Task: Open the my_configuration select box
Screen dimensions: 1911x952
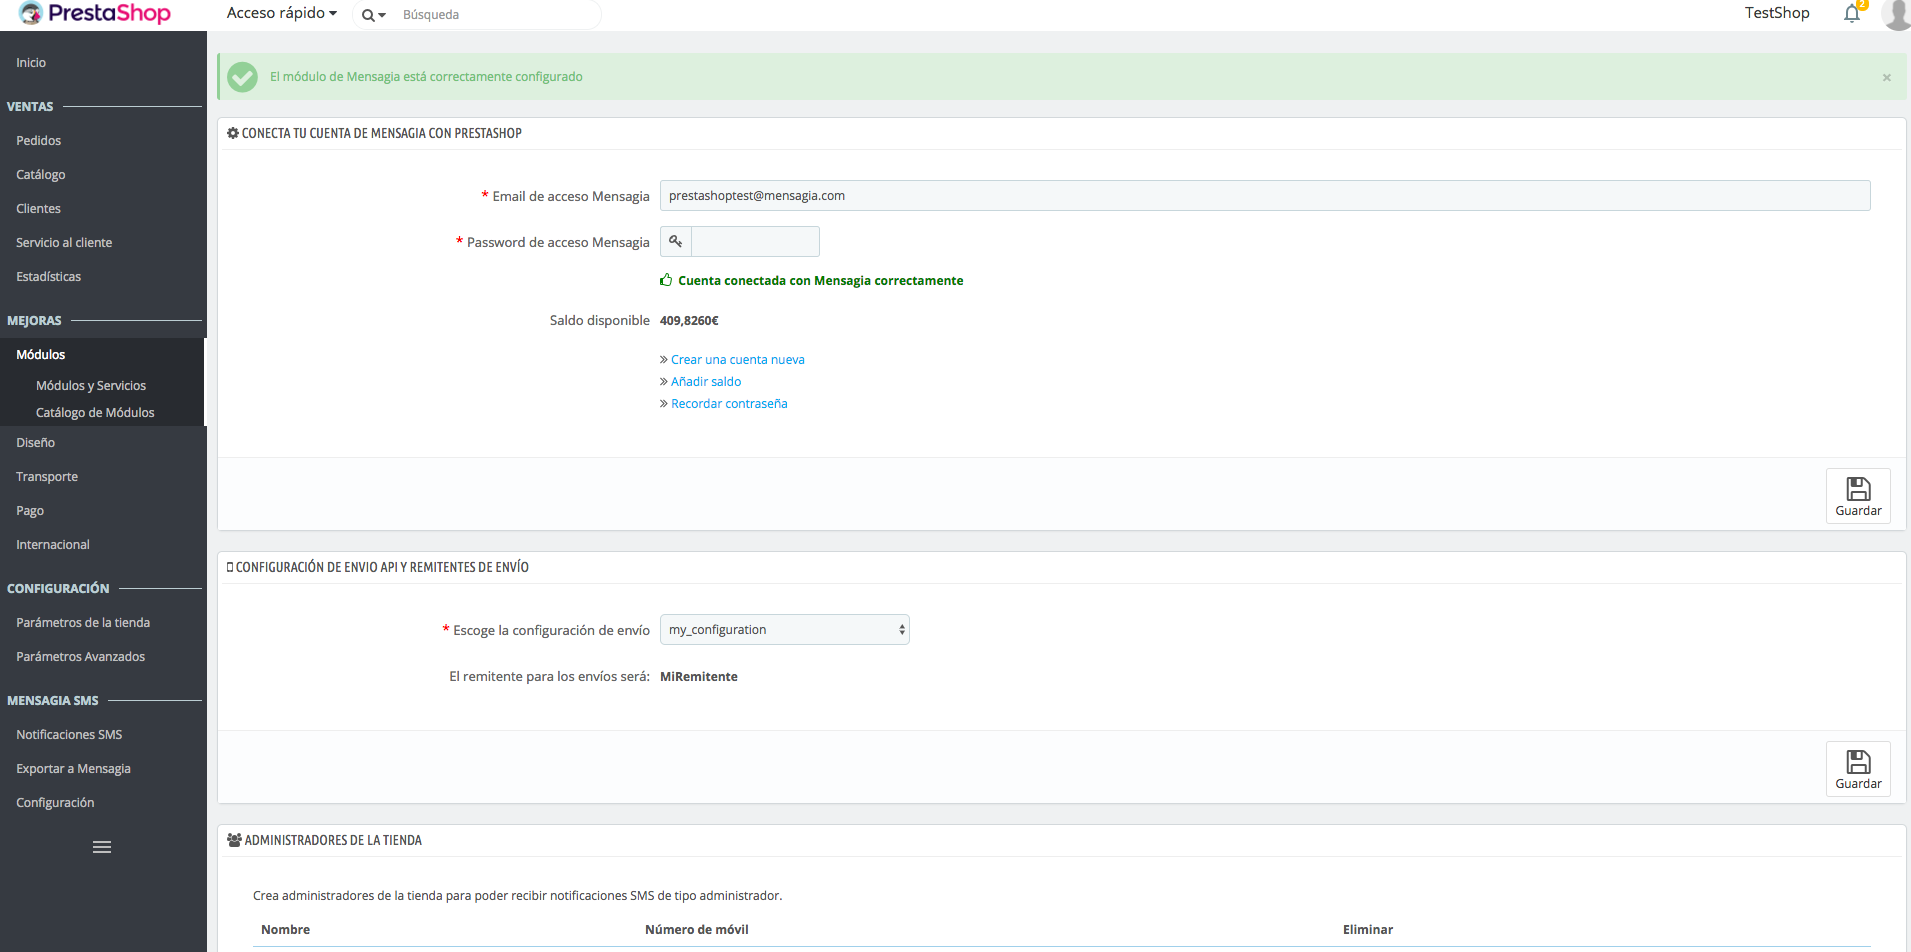Action: 784,630
